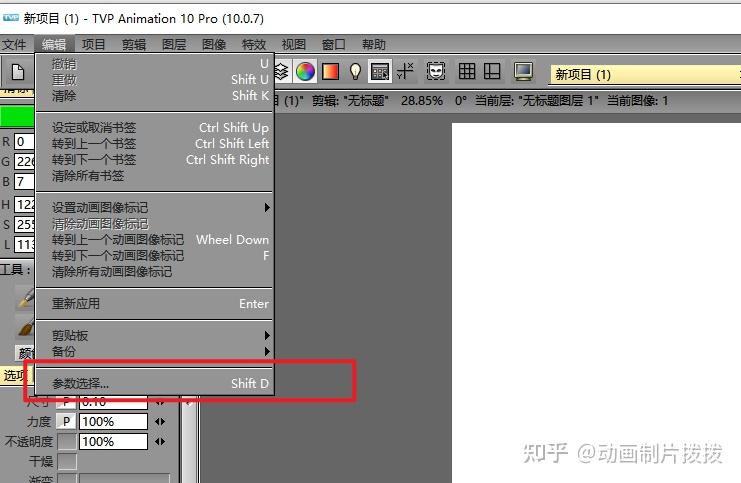Open the orange gradient panel icon
This screenshot has width=741, height=483.
330,72
